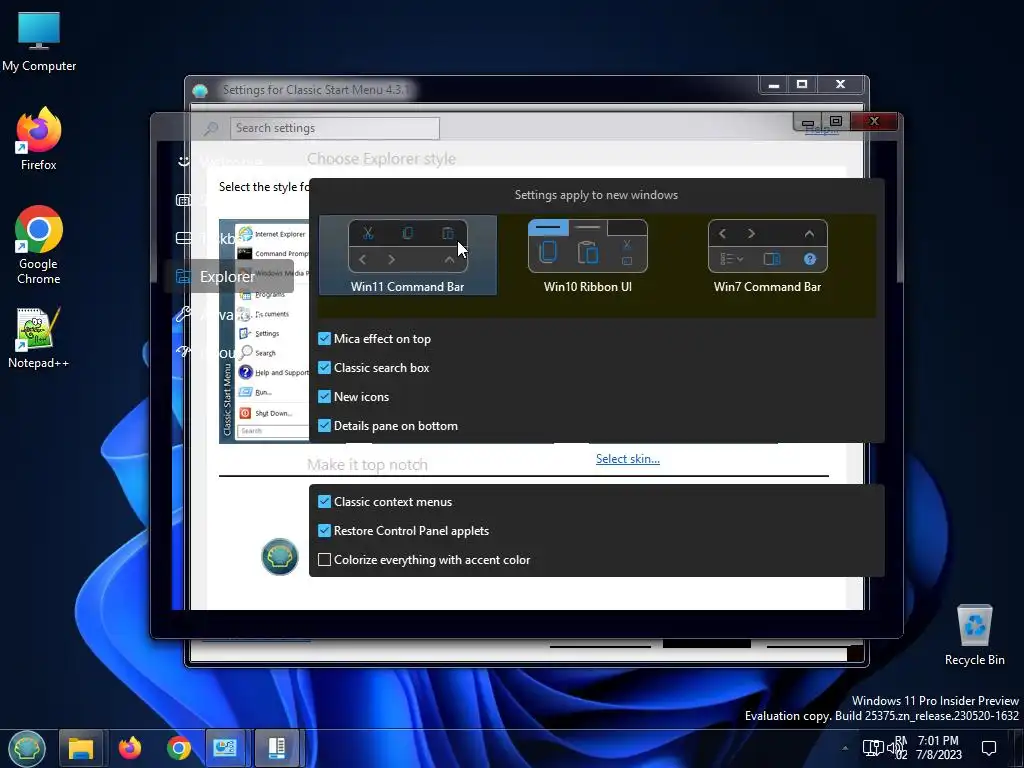The height and width of the screenshot is (768, 1024).
Task: Select the Win7 Command Bar style
Action: pyautogui.click(x=767, y=255)
